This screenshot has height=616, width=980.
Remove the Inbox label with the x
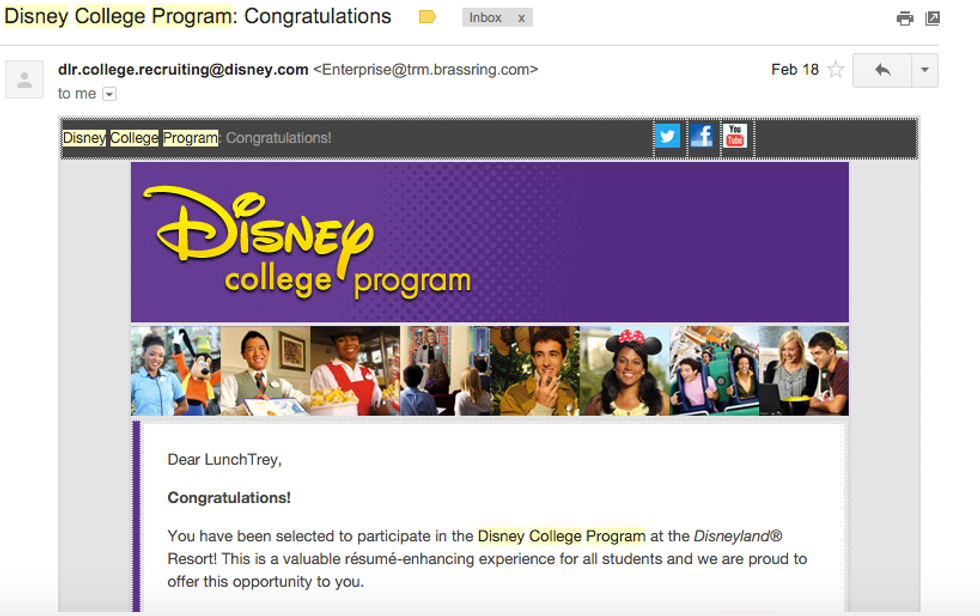tap(521, 18)
